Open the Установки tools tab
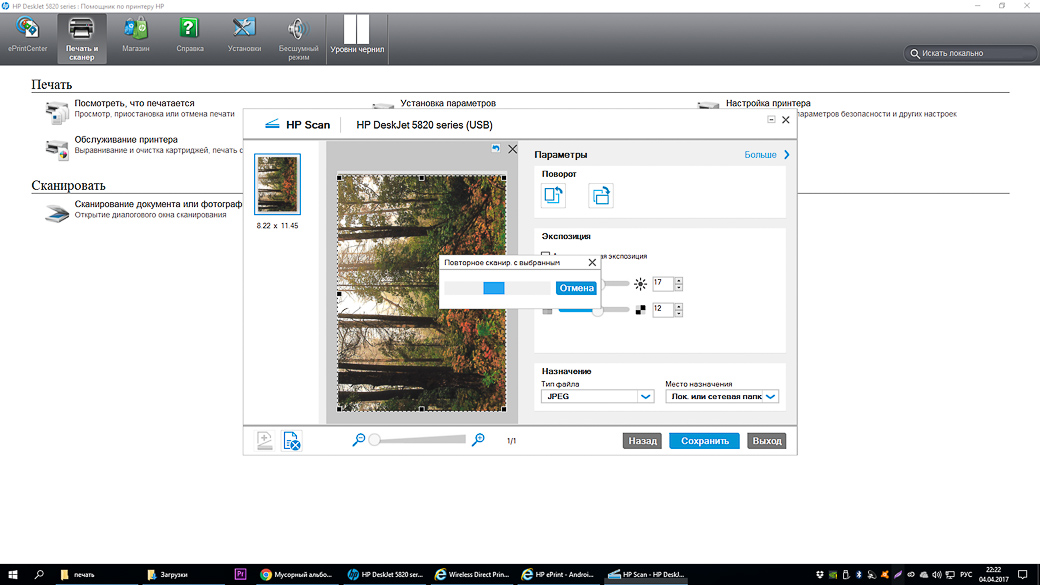 (x=244, y=36)
